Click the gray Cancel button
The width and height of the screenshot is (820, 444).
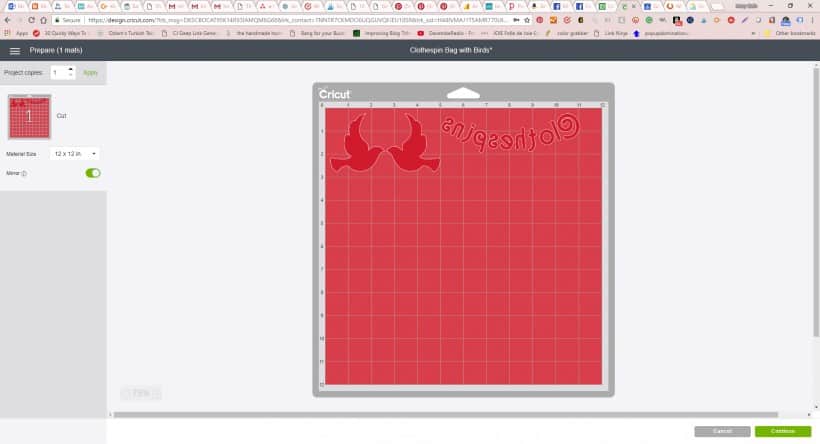(x=722, y=431)
